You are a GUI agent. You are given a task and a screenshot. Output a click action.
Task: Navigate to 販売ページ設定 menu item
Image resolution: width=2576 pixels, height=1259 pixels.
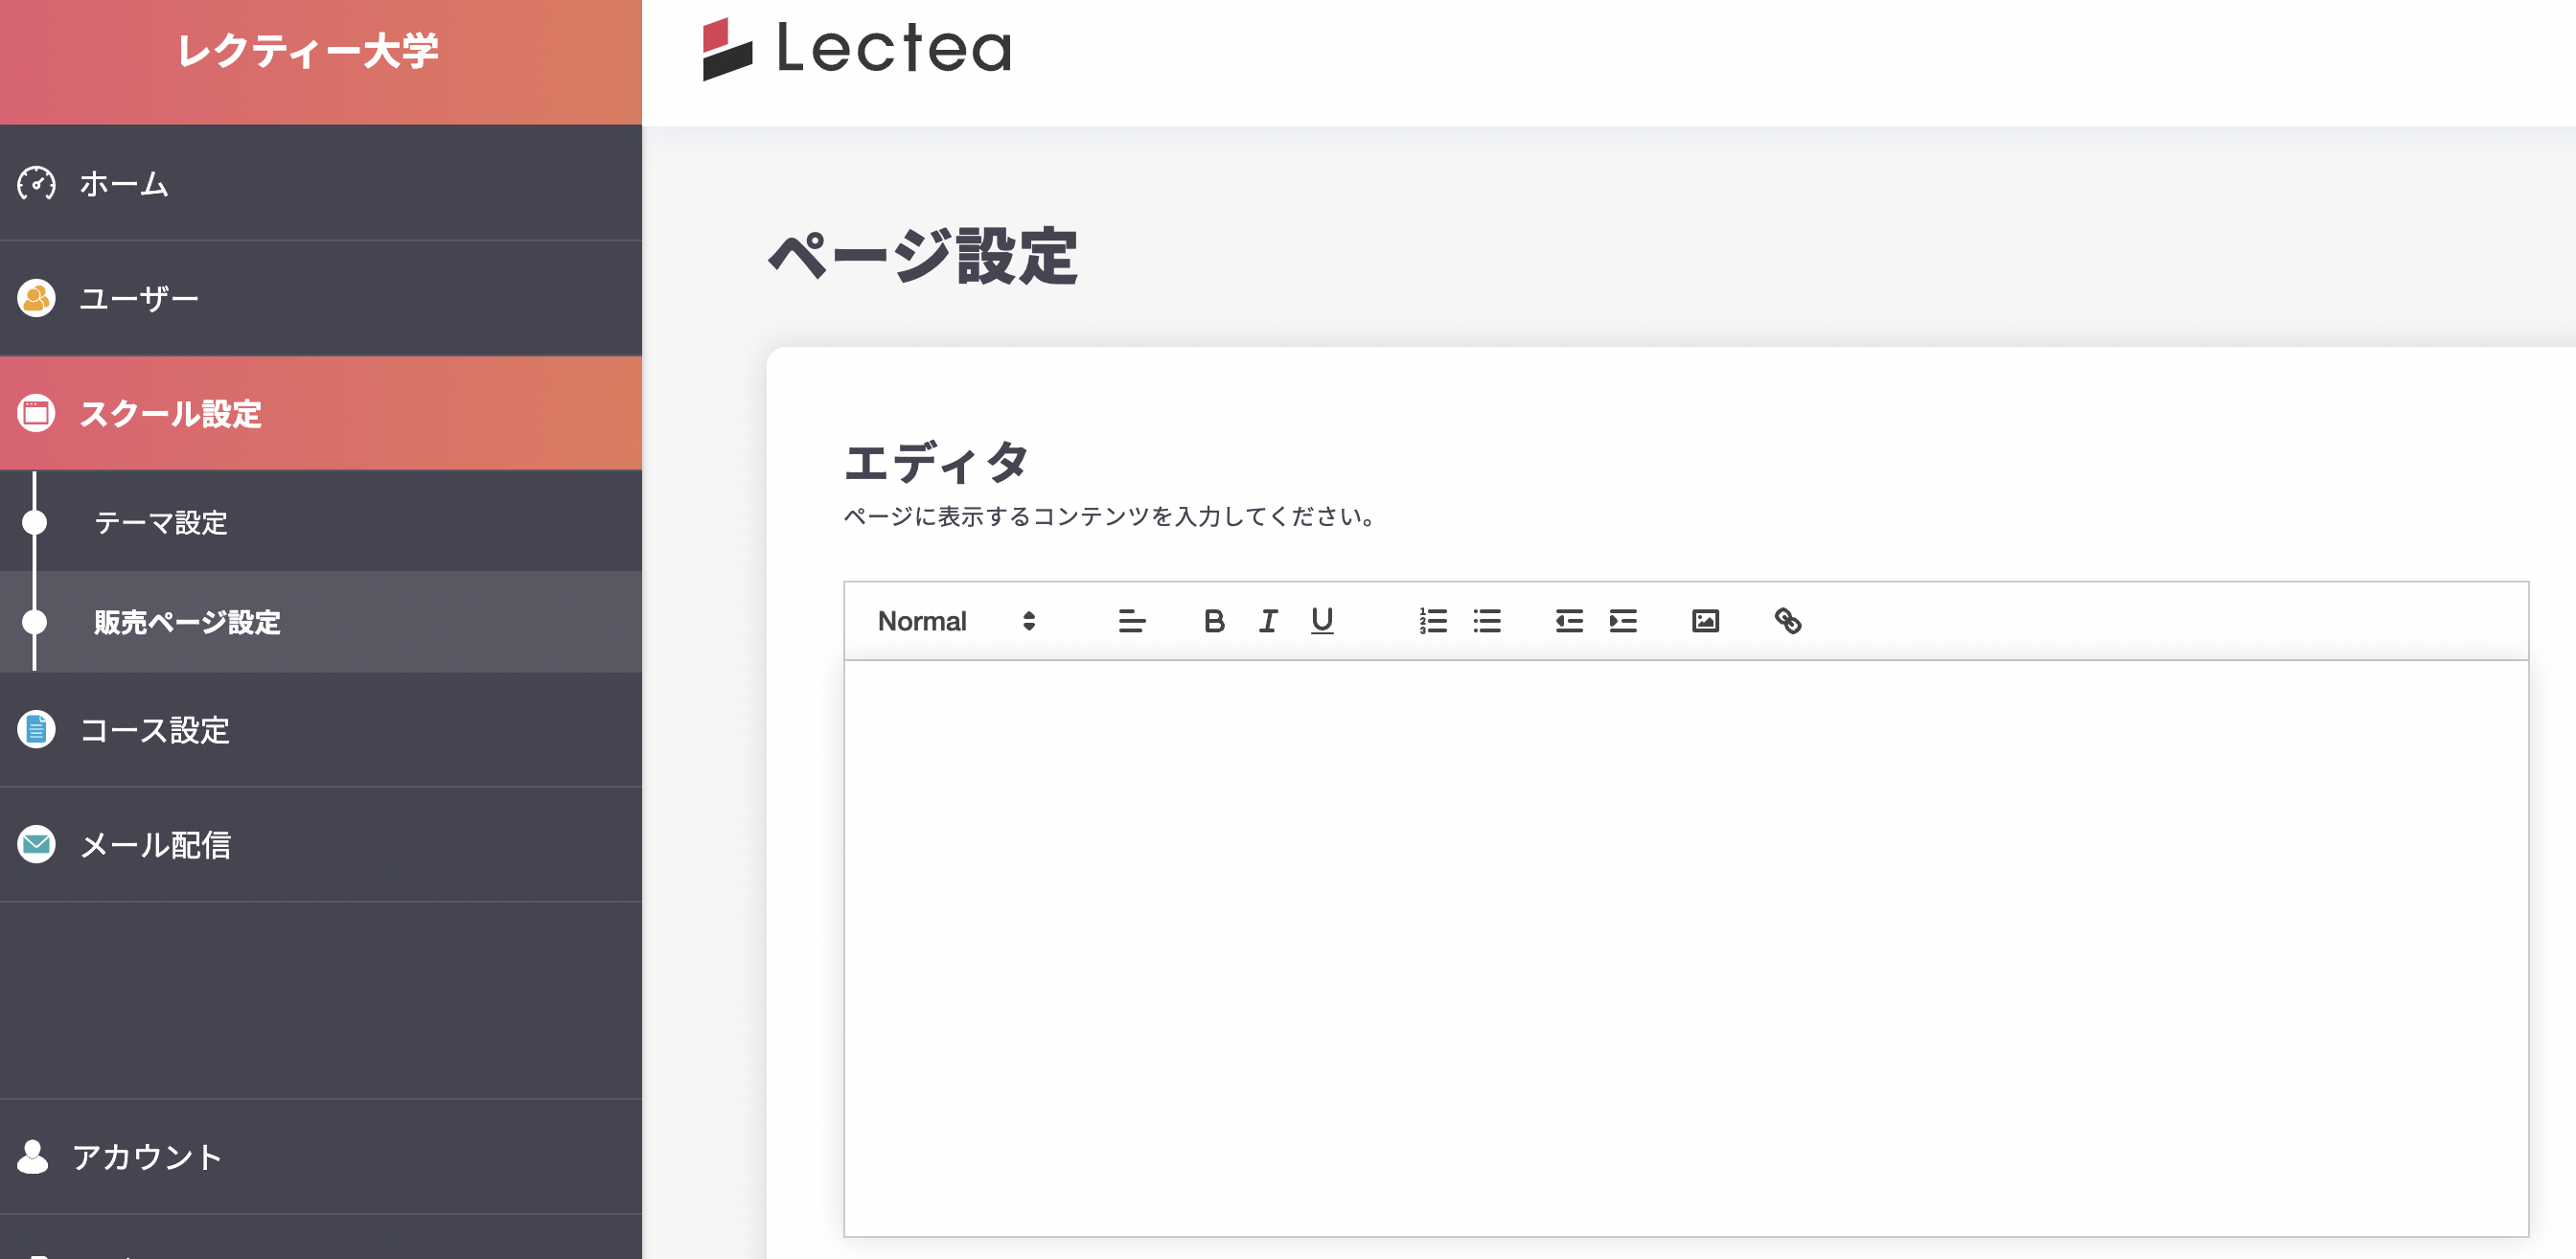point(184,621)
